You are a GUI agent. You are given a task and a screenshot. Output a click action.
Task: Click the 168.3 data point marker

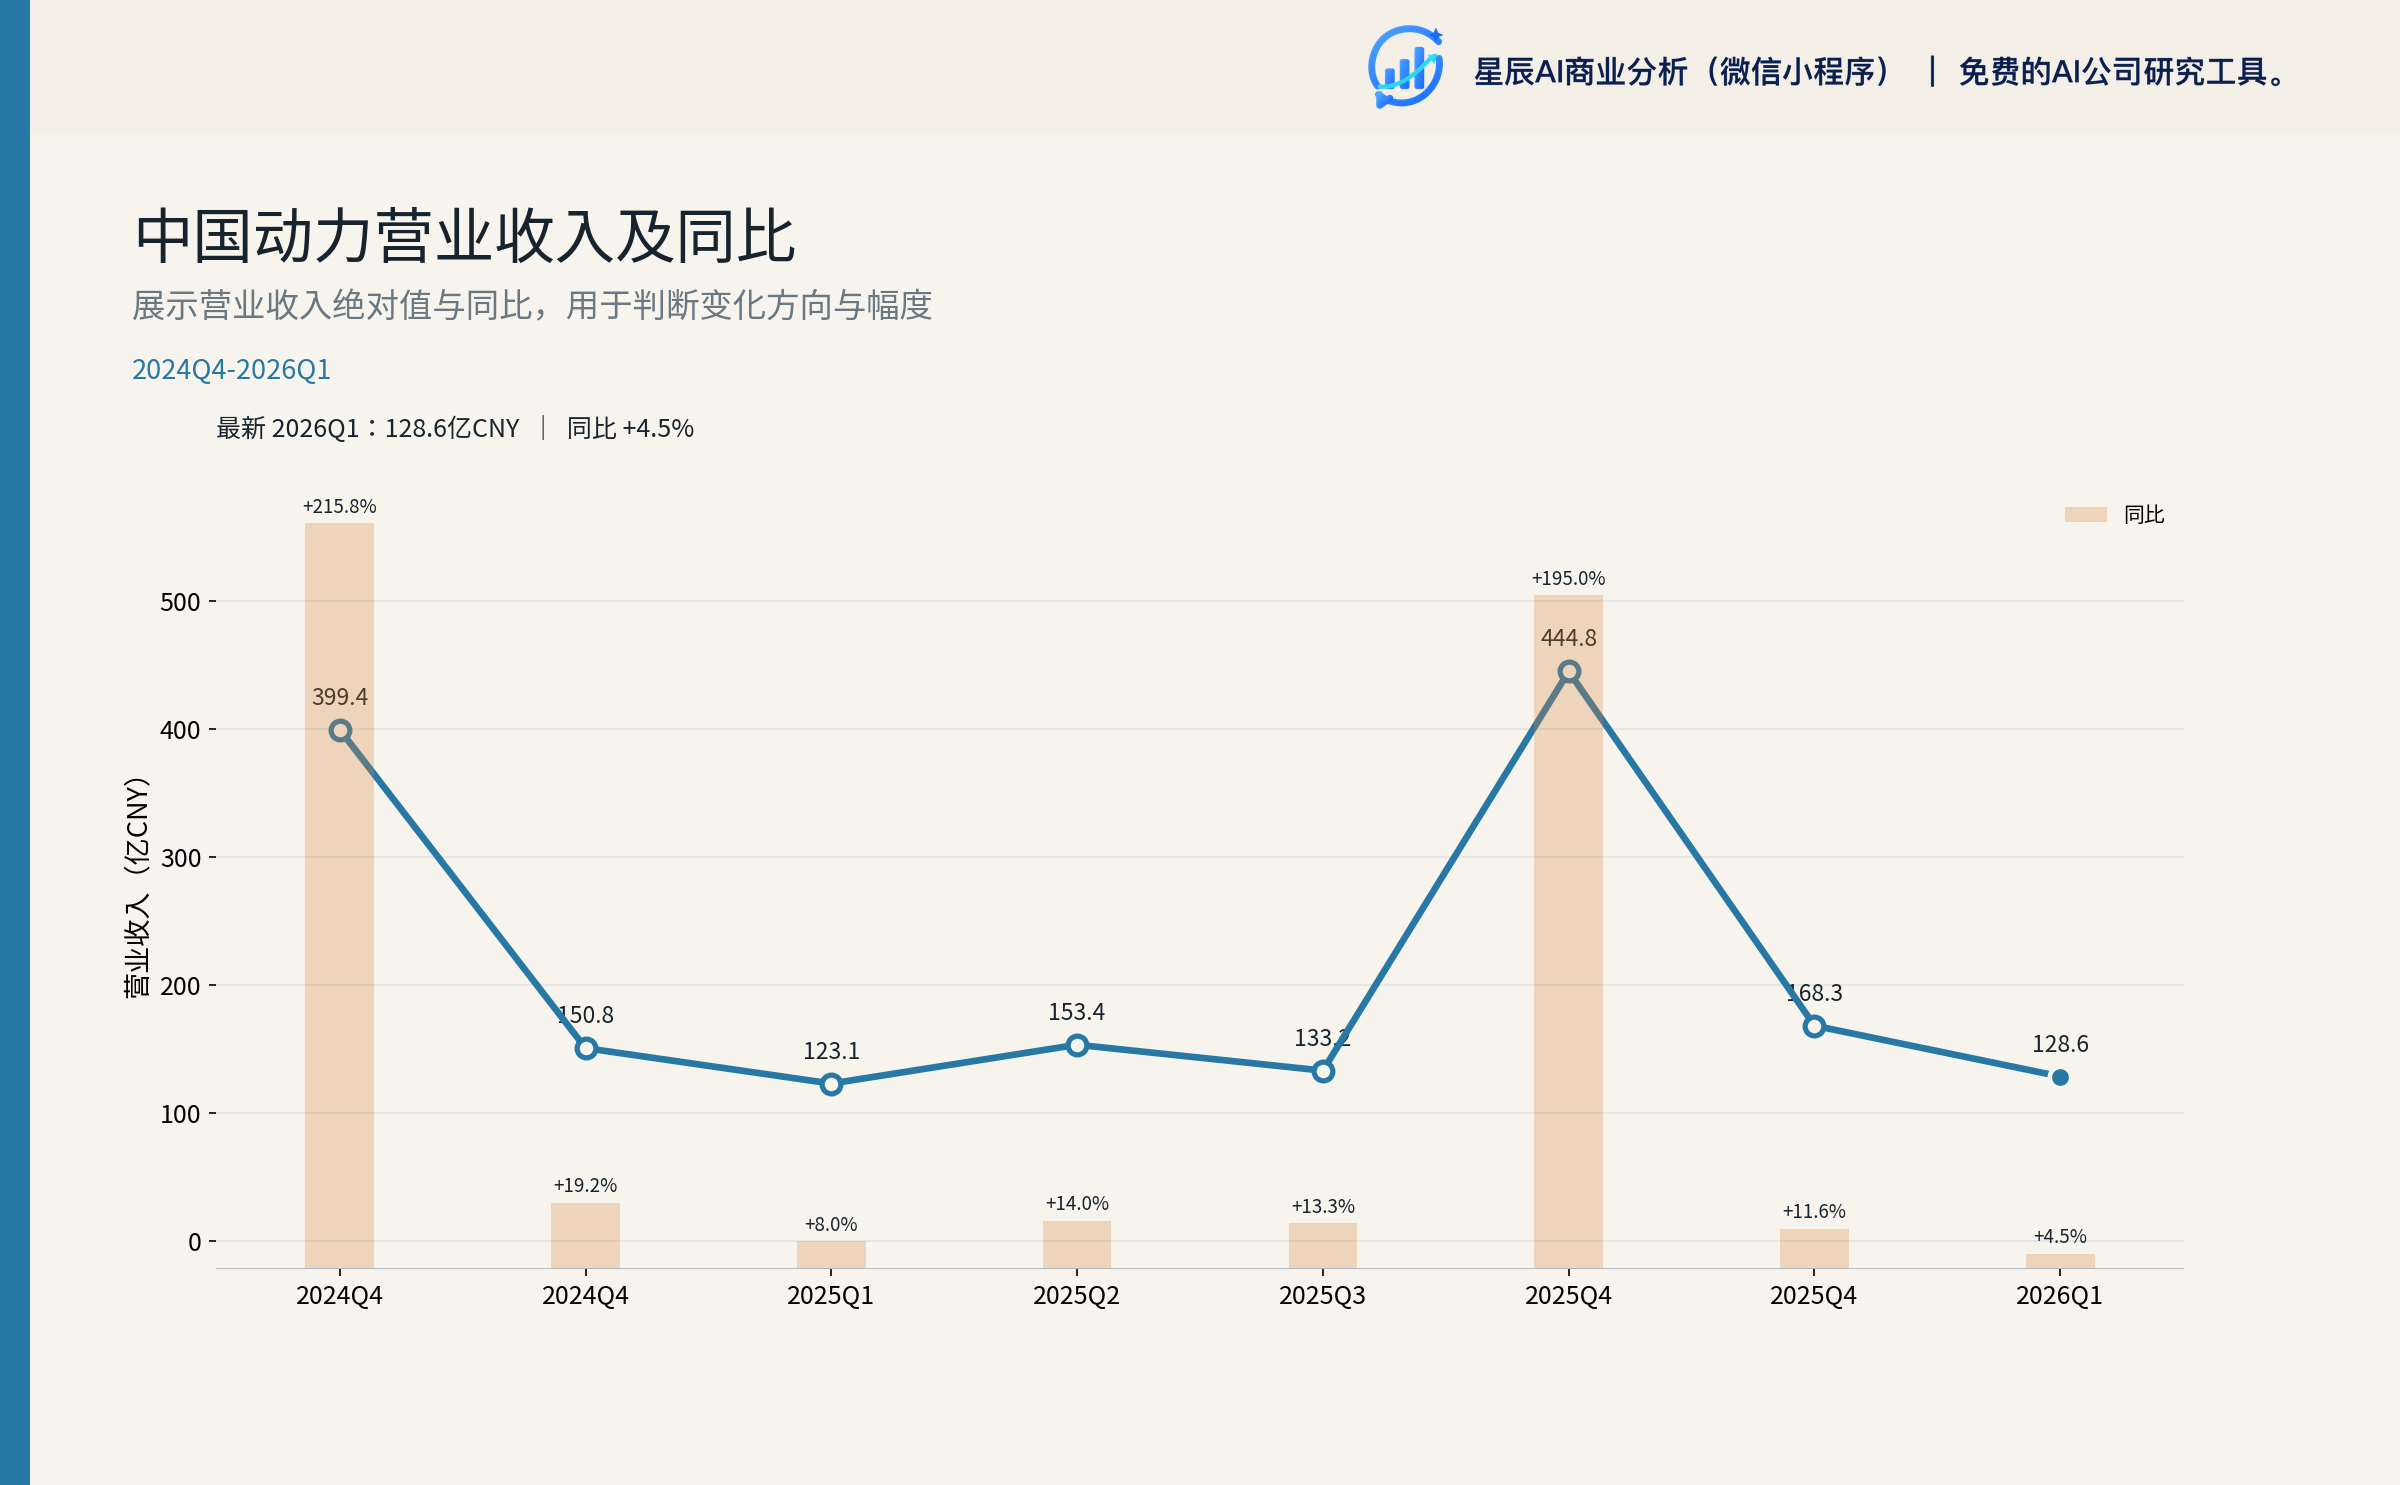pyautogui.click(x=1814, y=1026)
